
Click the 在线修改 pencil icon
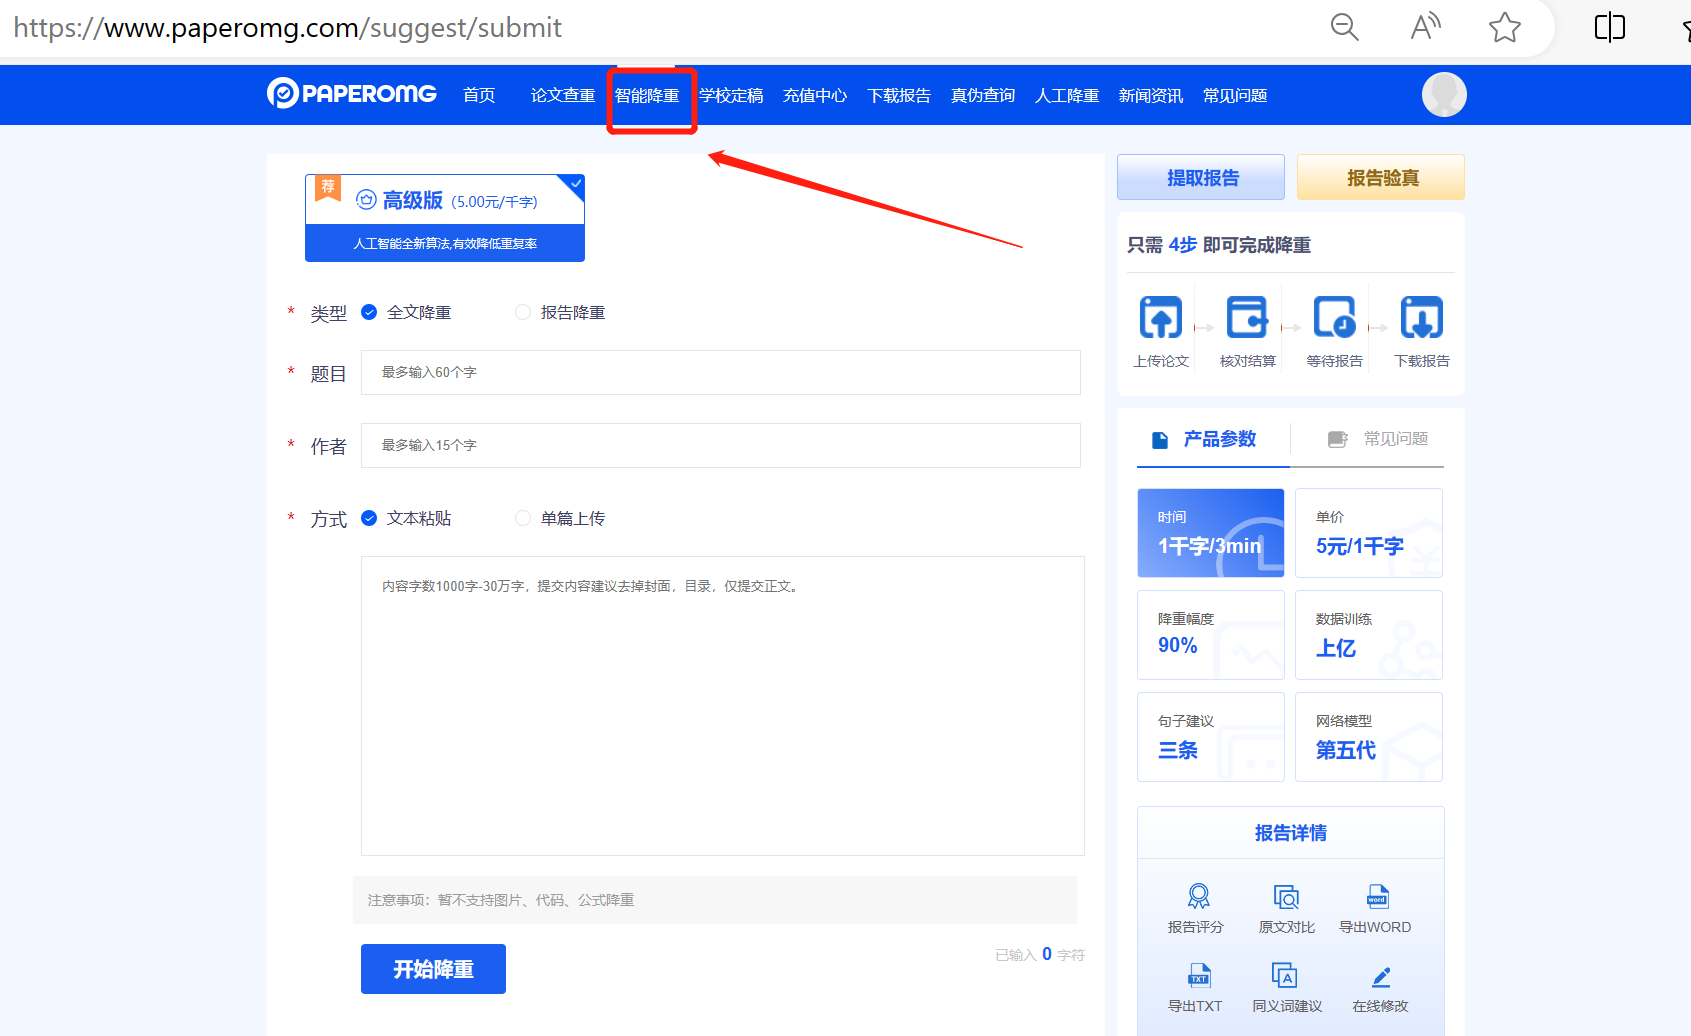point(1381,976)
